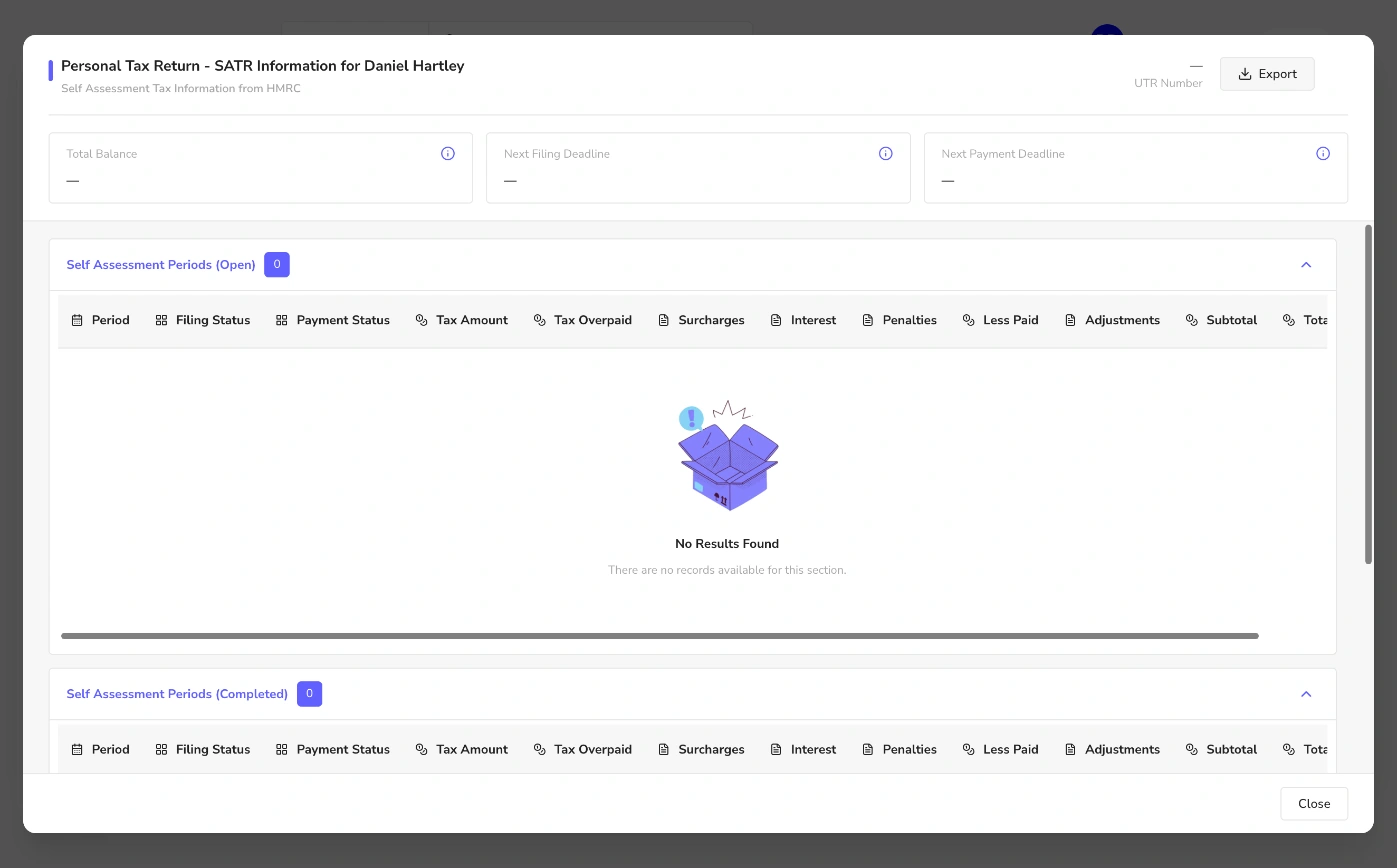The height and width of the screenshot is (868, 1397).
Task: Click Self Assessment Periods (Completed) heading
Action: click(177, 694)
